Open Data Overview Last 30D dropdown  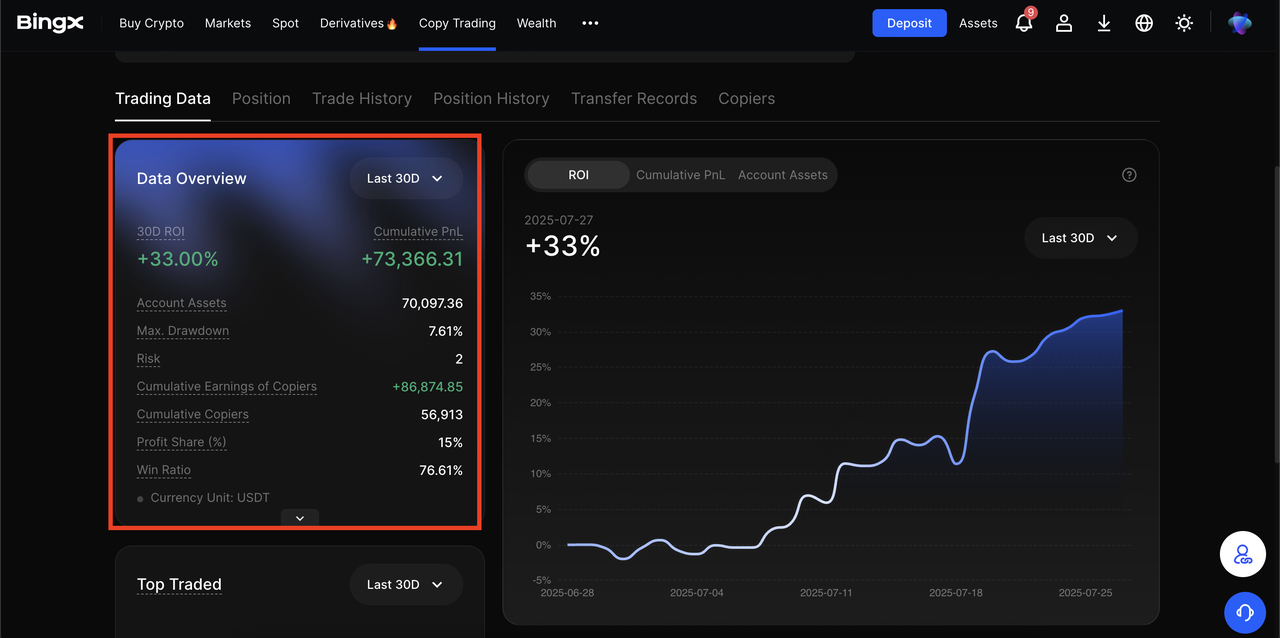(x=405, y=178)
